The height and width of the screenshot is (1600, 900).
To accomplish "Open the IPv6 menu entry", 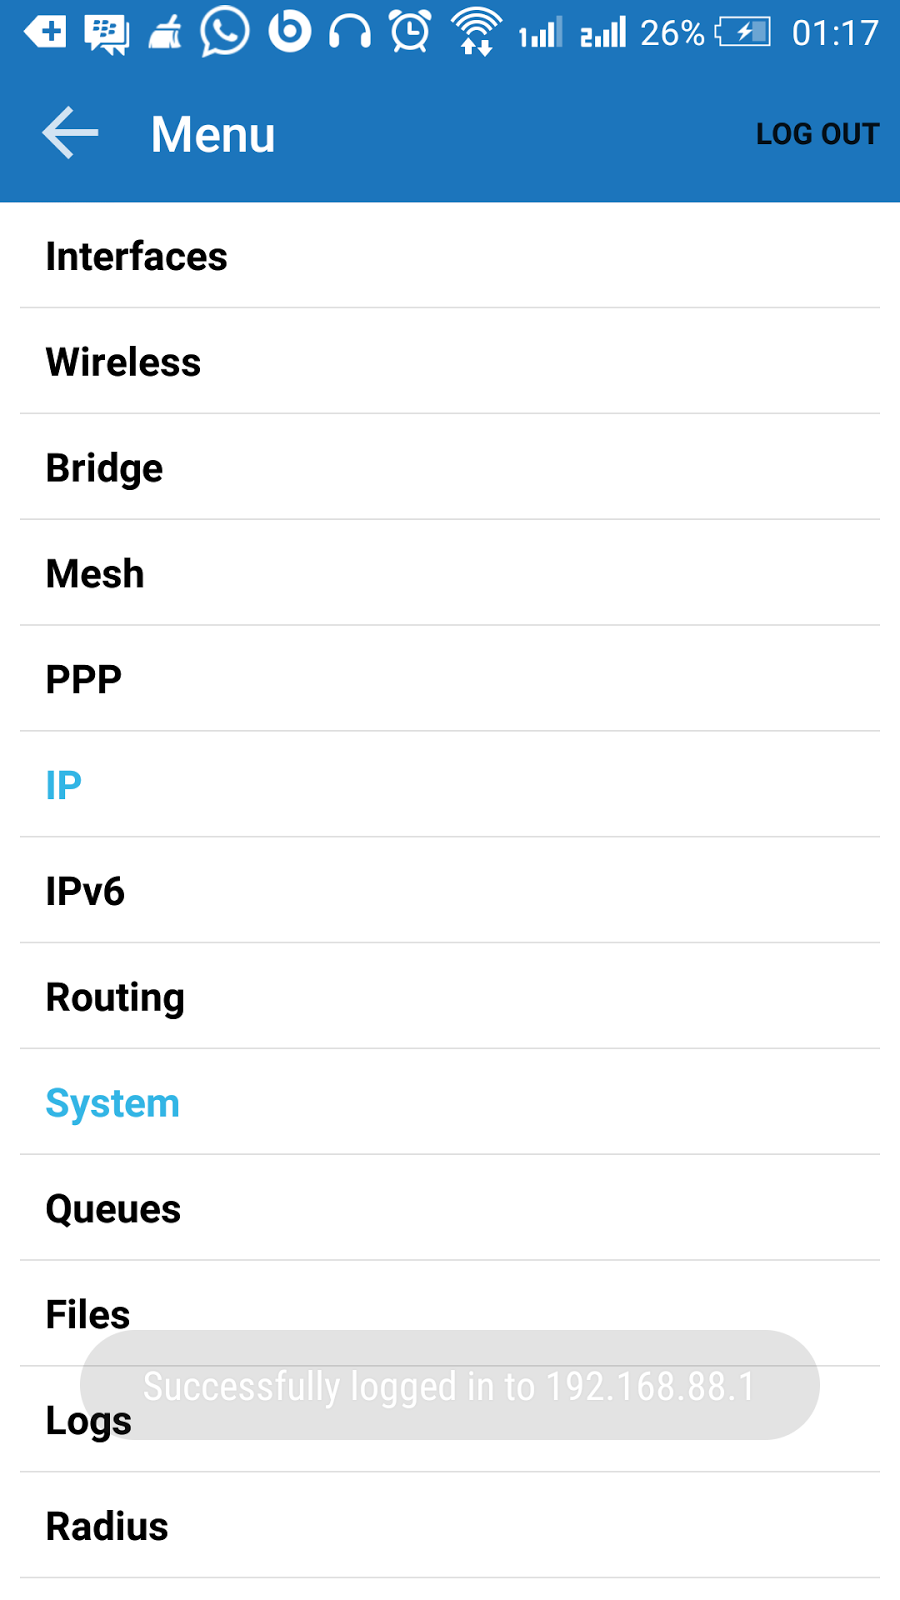I will [86, 891].
